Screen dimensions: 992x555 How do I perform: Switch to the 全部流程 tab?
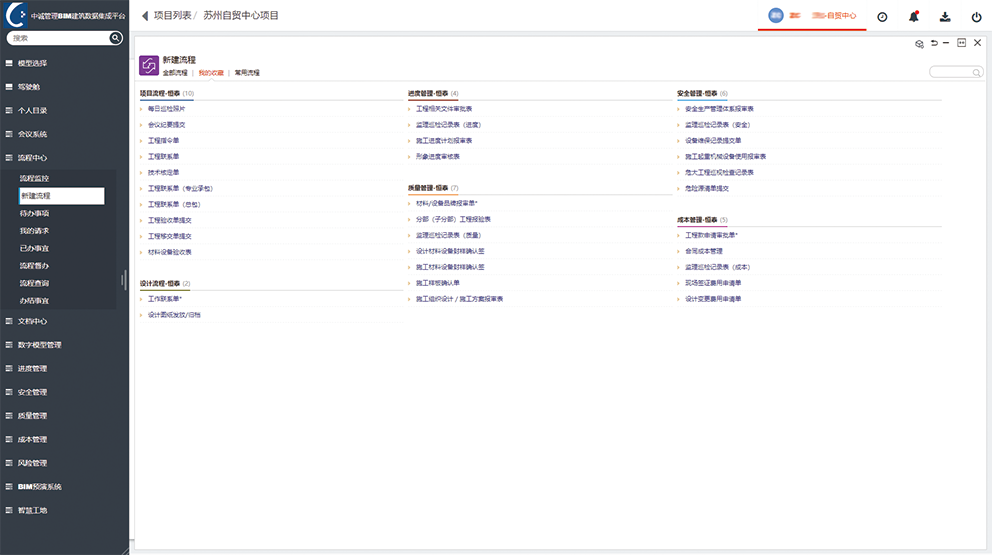(175, 73)
